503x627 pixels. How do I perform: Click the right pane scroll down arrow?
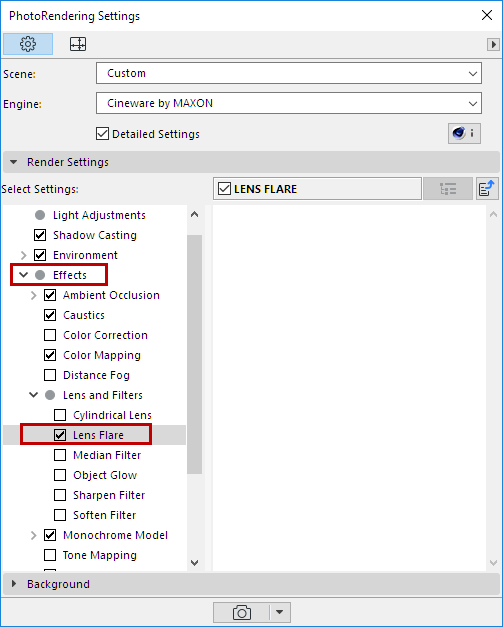pyautogui.click(x=493, y=563)
